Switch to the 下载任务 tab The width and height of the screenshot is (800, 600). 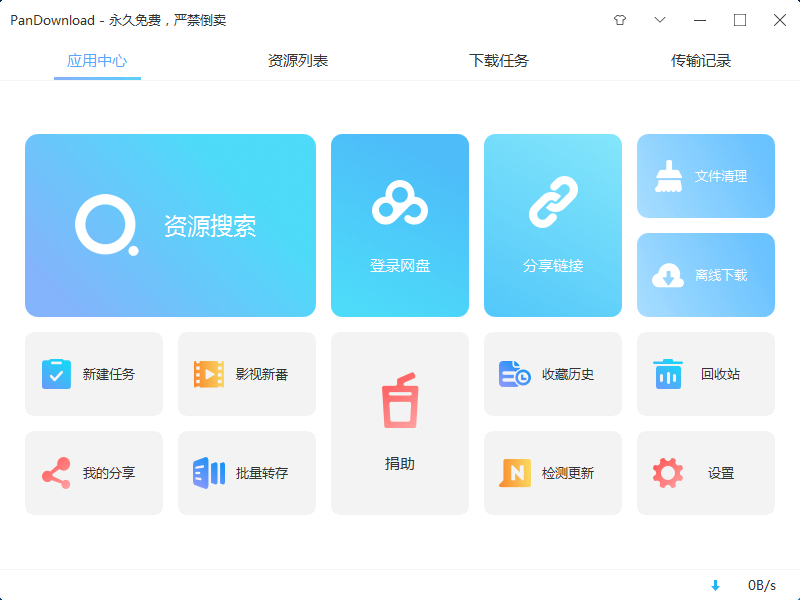(499, 61)
